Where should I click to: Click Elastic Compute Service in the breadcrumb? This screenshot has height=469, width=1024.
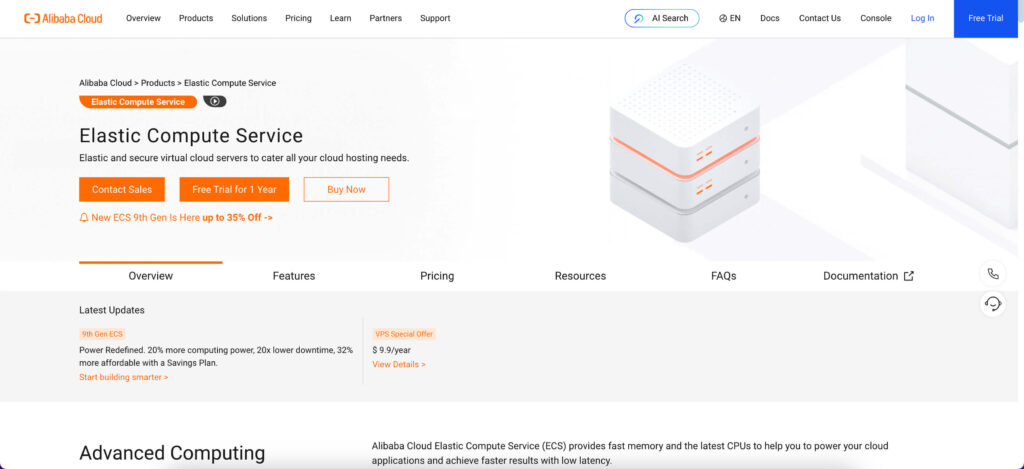[230, 83]
